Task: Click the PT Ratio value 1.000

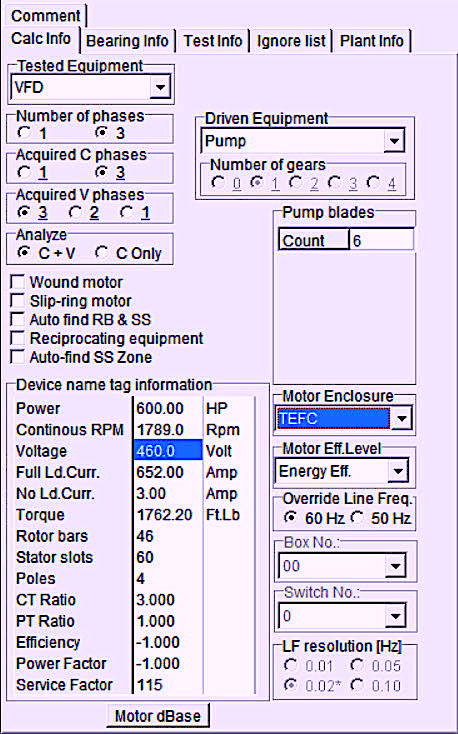Action: point(168,621)
